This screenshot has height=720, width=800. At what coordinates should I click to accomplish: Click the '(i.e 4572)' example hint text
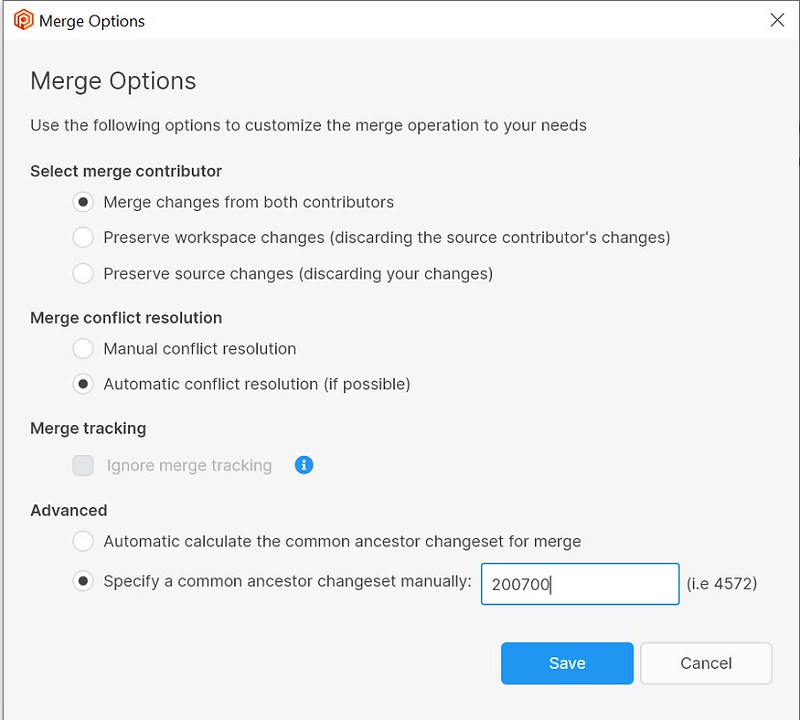pos(722,584)
